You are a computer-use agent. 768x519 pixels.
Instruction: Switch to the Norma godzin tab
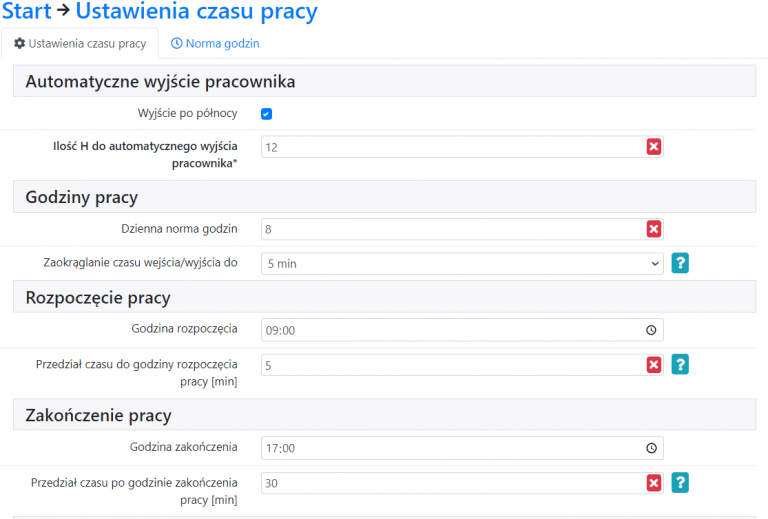coord(215,44)
